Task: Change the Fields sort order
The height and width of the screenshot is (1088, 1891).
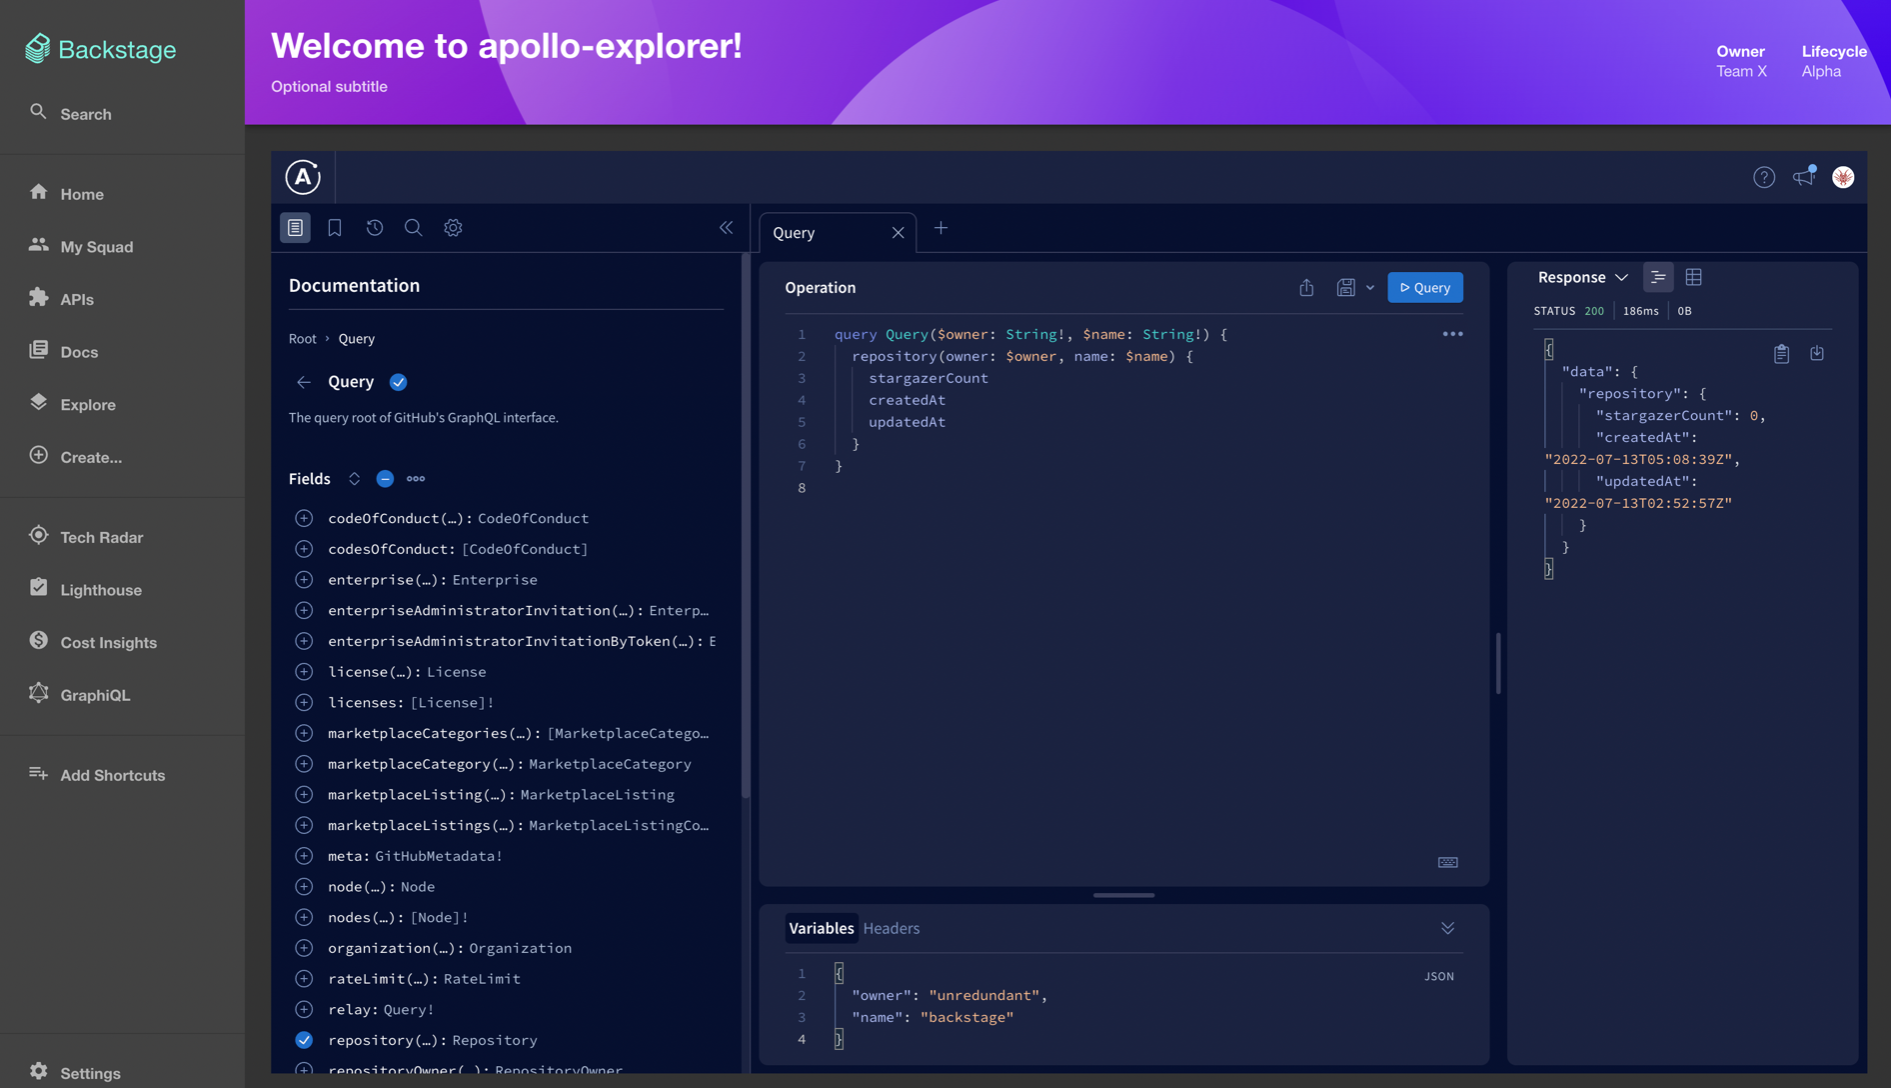Action: [x=354, y=479]
